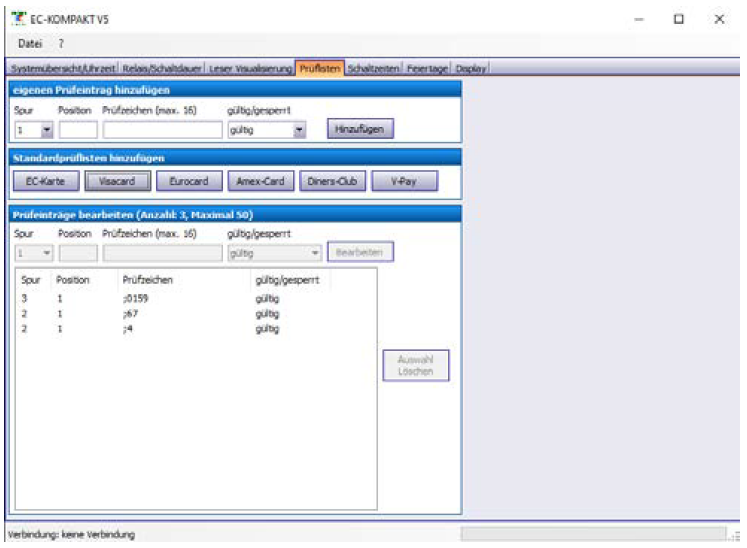Open the Feiertage tab
The image size is (747, 548).
427,69
